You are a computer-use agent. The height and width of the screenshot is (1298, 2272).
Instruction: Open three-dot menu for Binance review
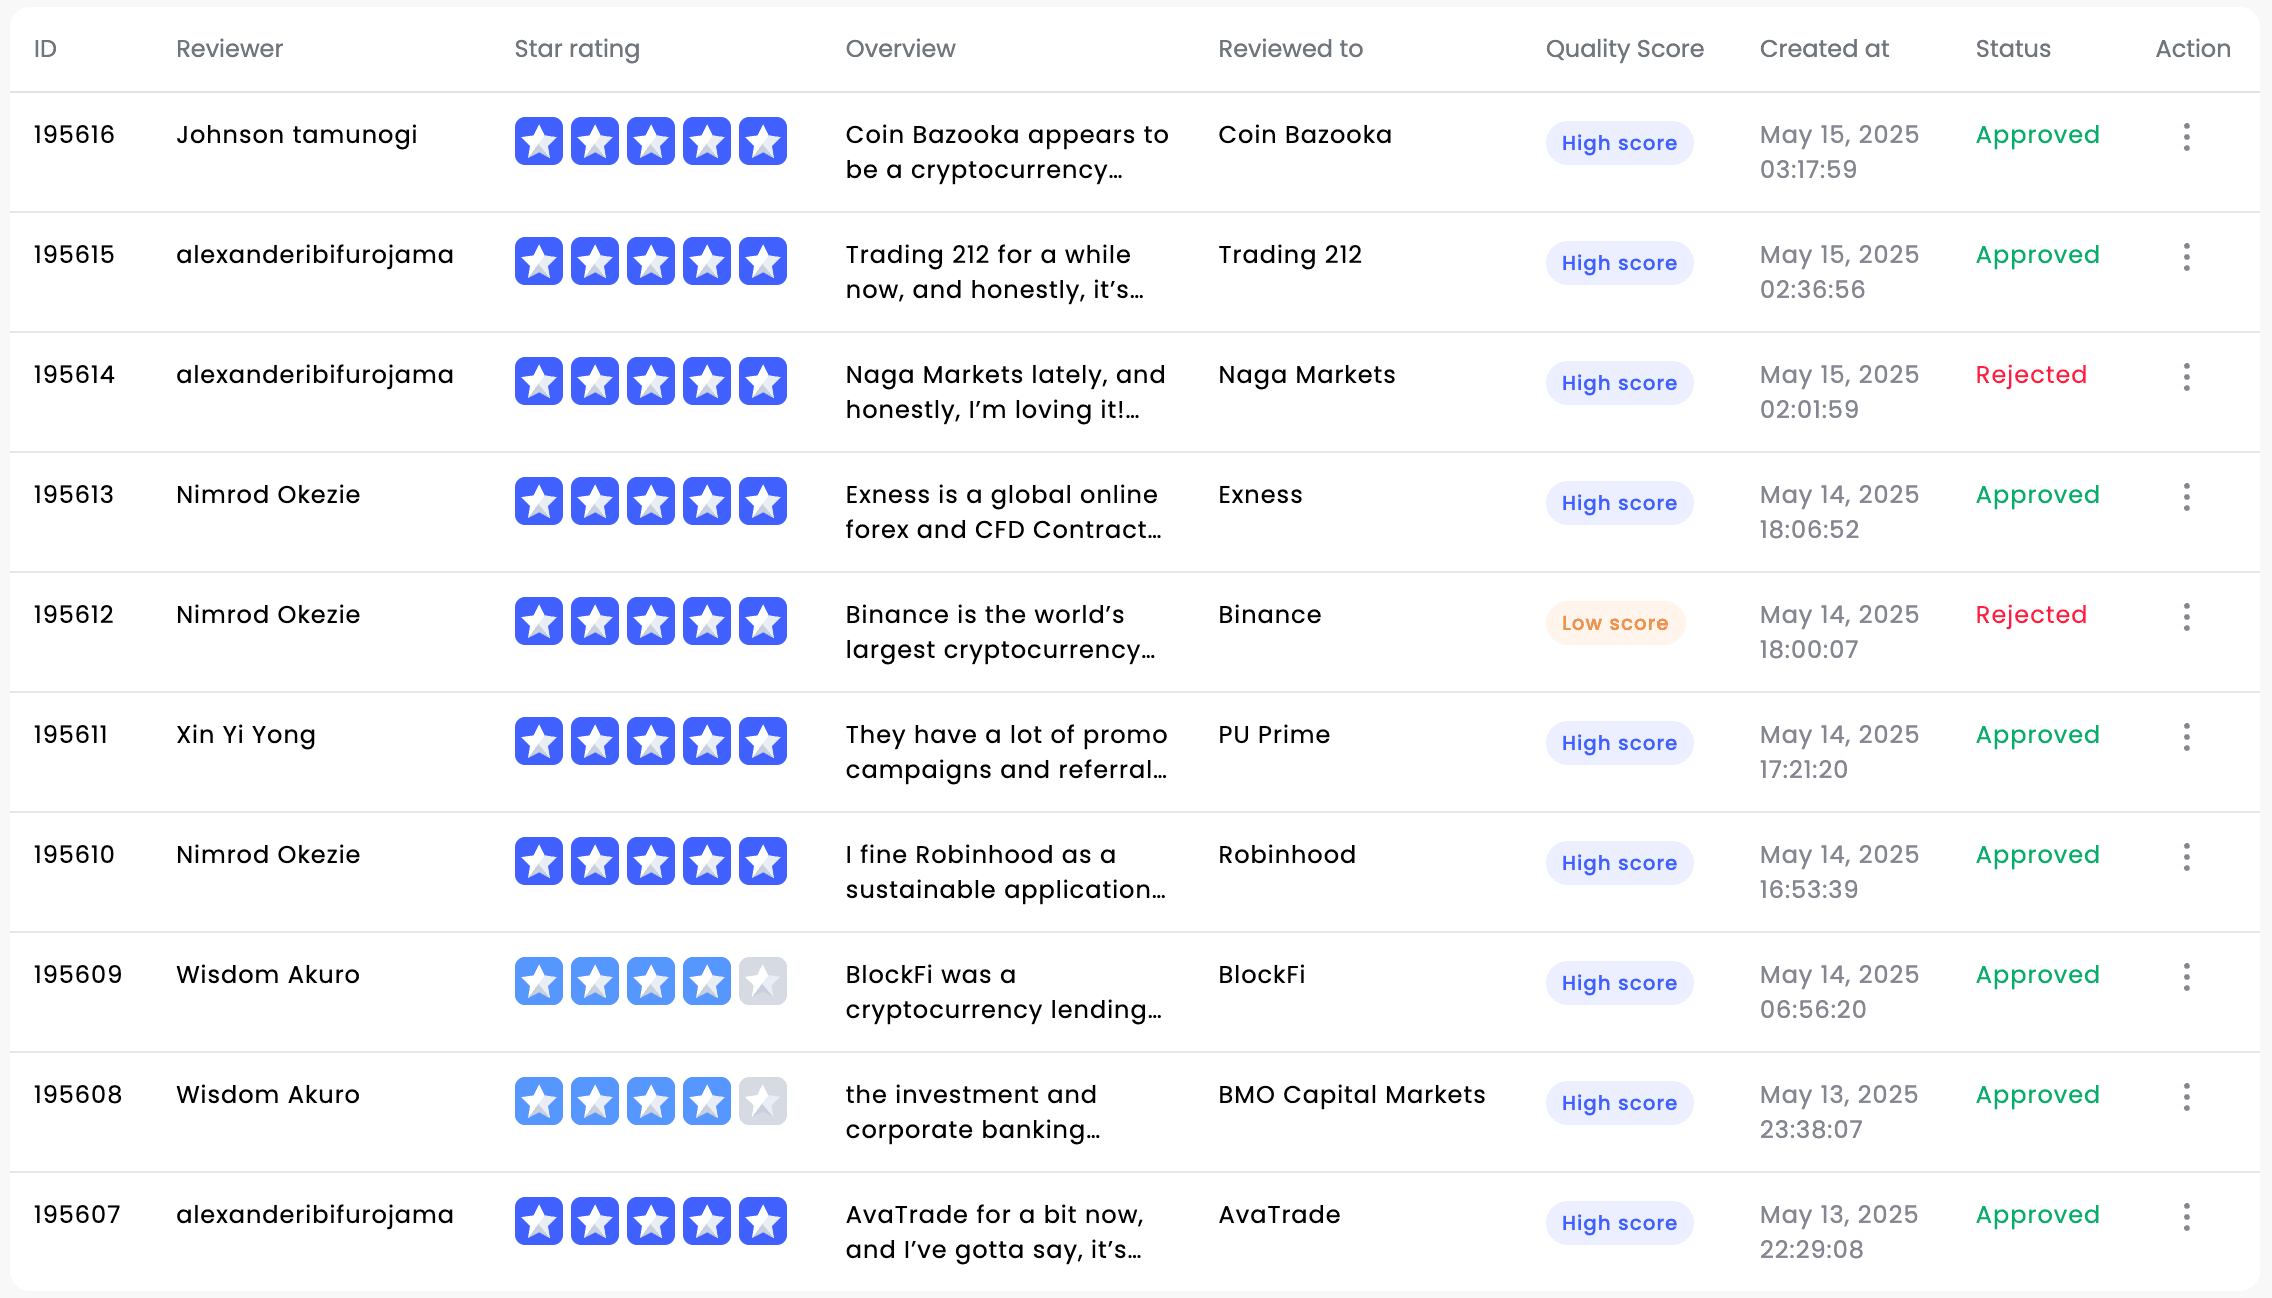[x=2187, y=617]
